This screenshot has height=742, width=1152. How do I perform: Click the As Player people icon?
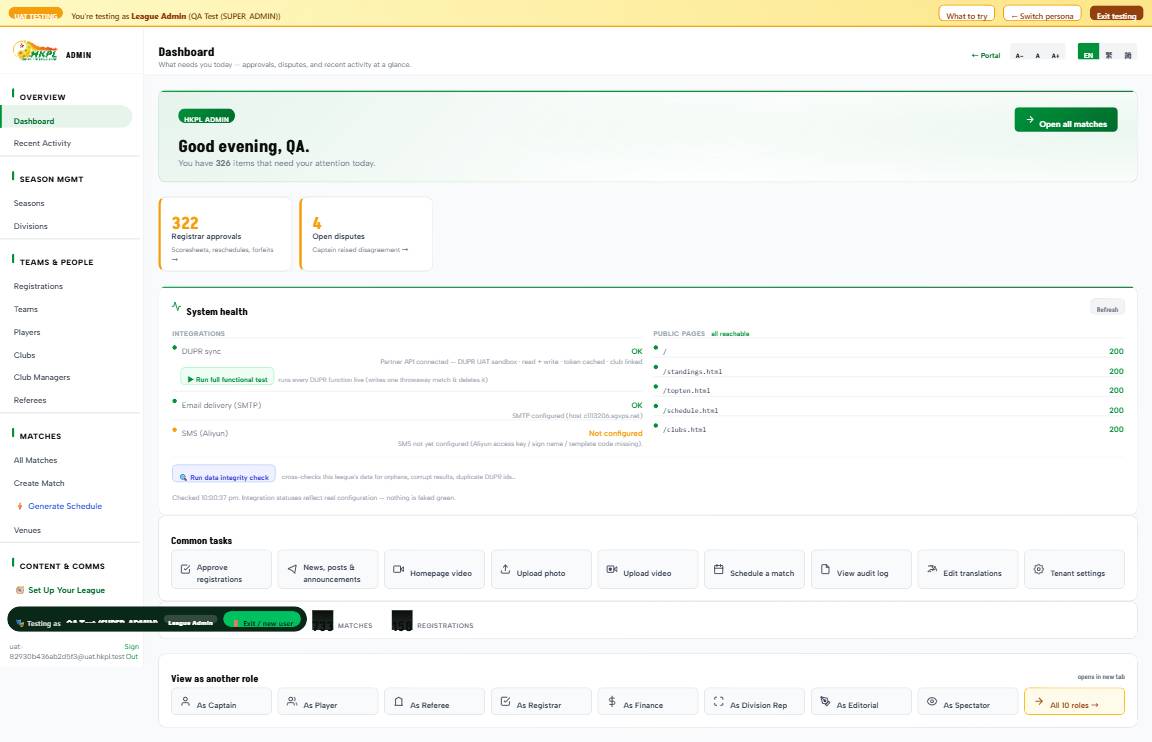point(292,701)
